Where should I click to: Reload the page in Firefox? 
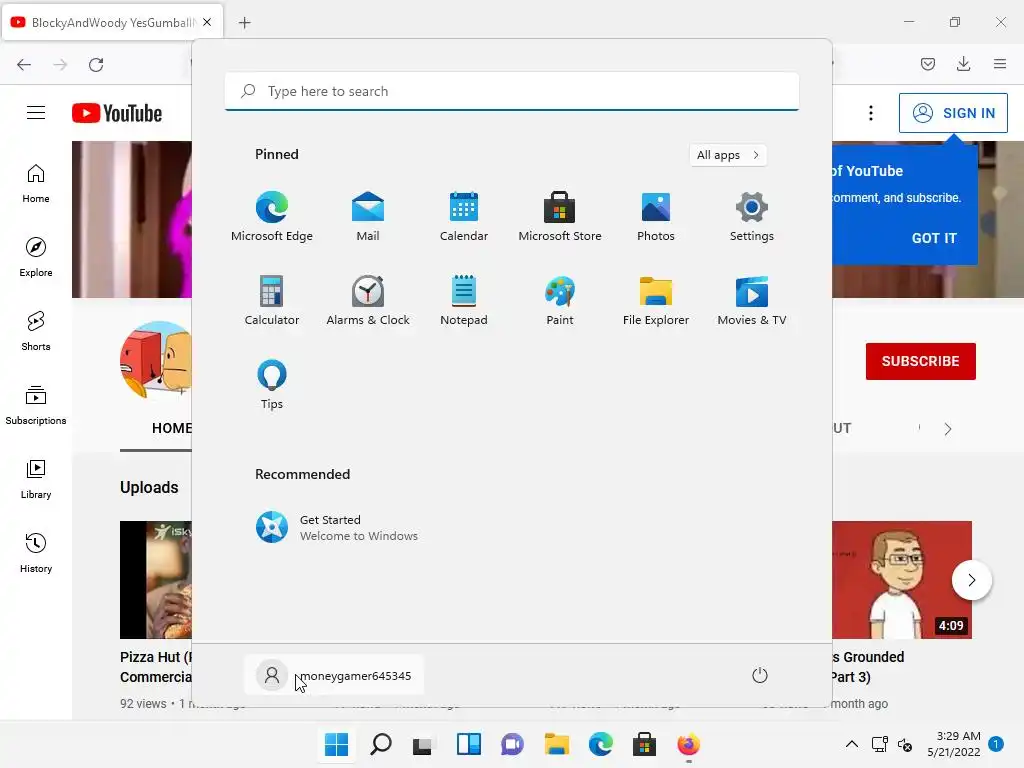(x=96, y=65)
